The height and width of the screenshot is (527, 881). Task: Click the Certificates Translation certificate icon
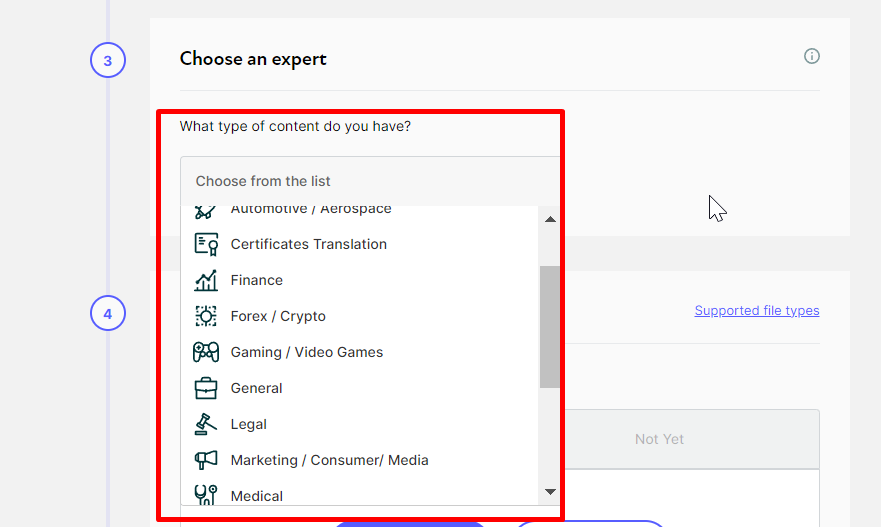pos(206,244)
